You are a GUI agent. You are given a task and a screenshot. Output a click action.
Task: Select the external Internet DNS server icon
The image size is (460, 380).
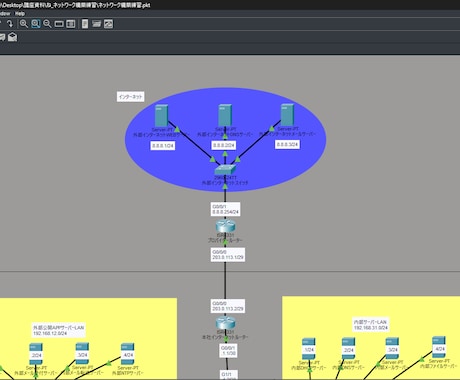click(x=225, y=115)
